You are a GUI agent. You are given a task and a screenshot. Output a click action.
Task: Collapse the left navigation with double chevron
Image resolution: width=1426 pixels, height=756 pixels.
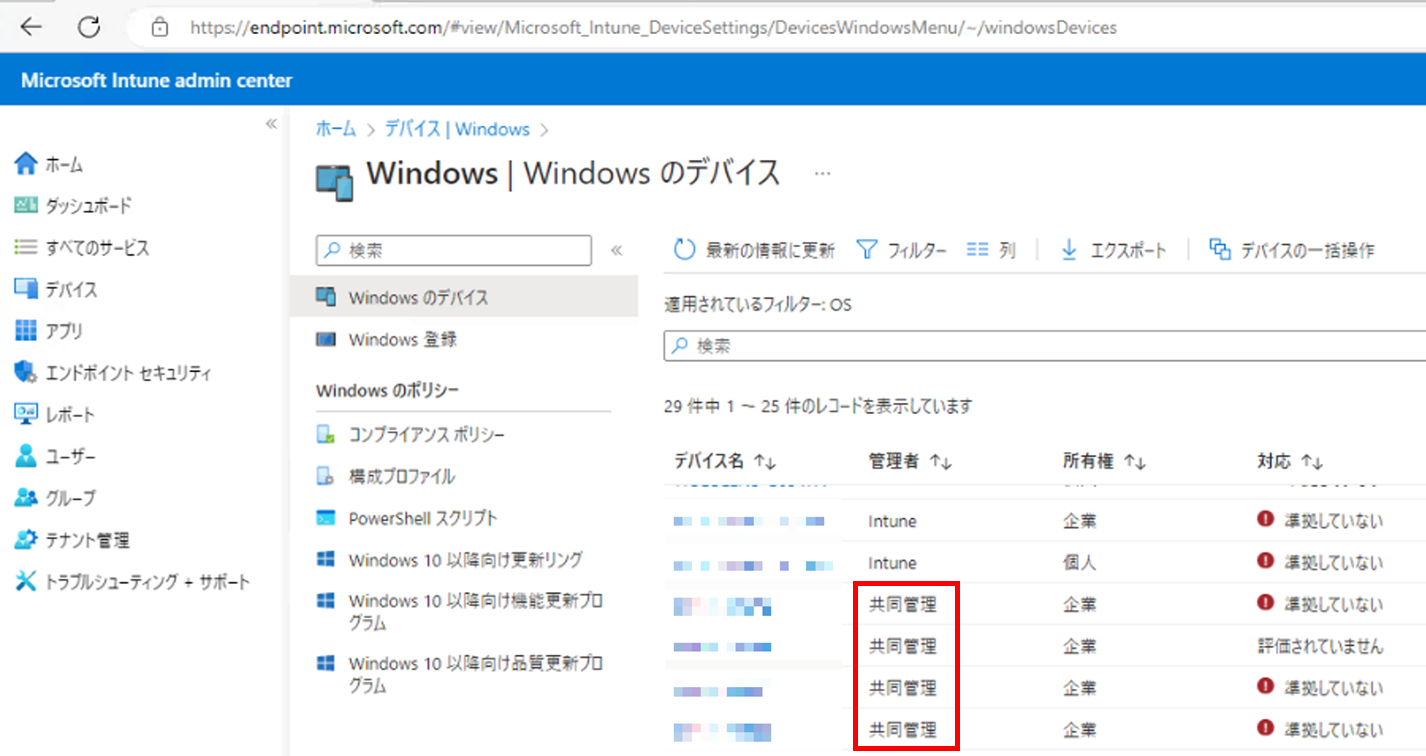(x=271, y=124)
